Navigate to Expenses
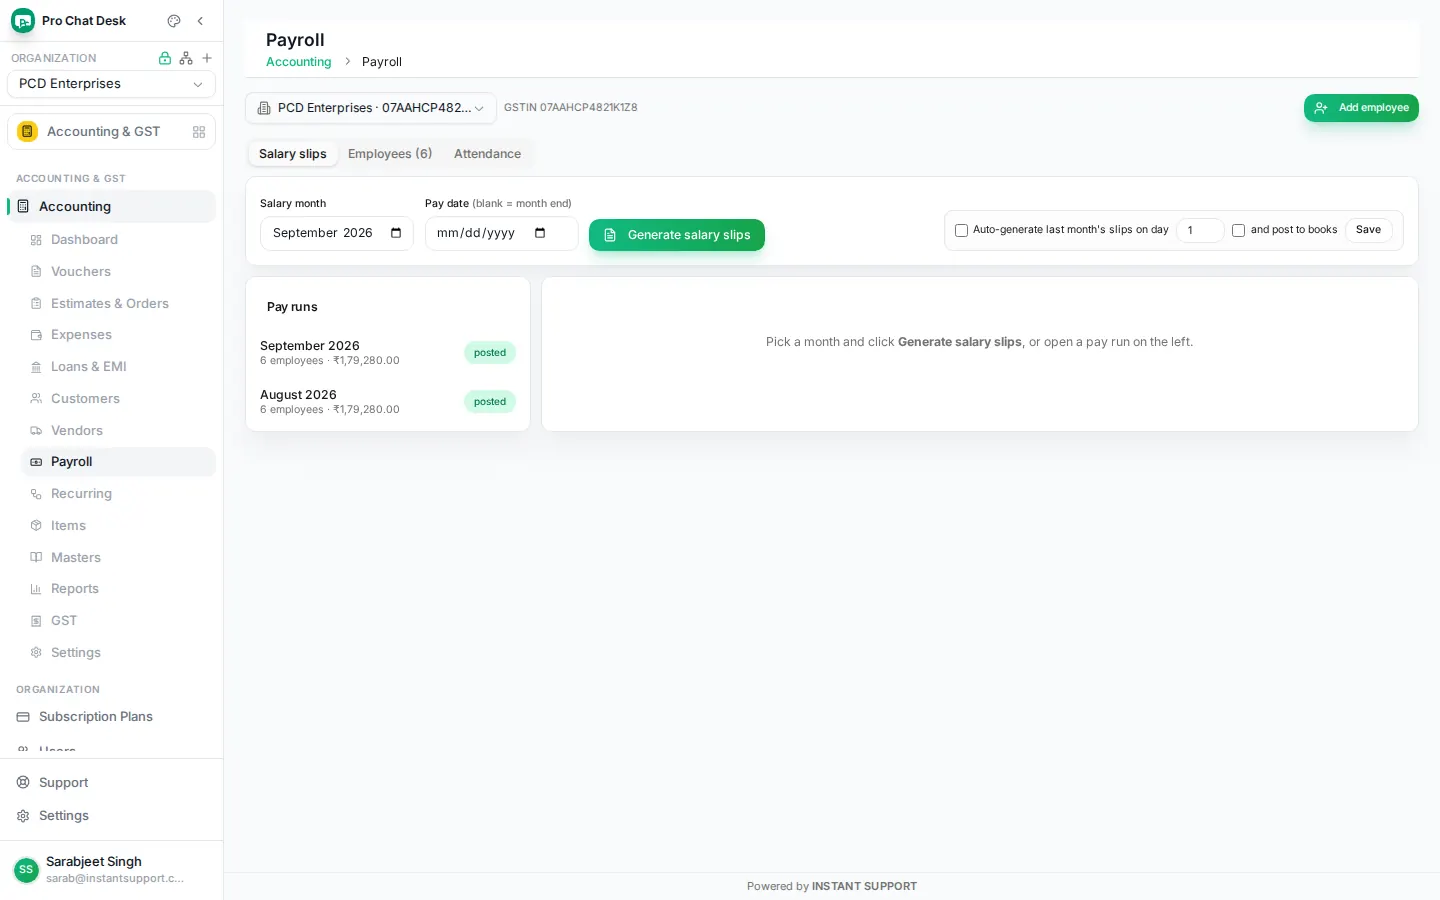Image resolution: width=1440 pixels, height=900 pixels. coord(118,335)
